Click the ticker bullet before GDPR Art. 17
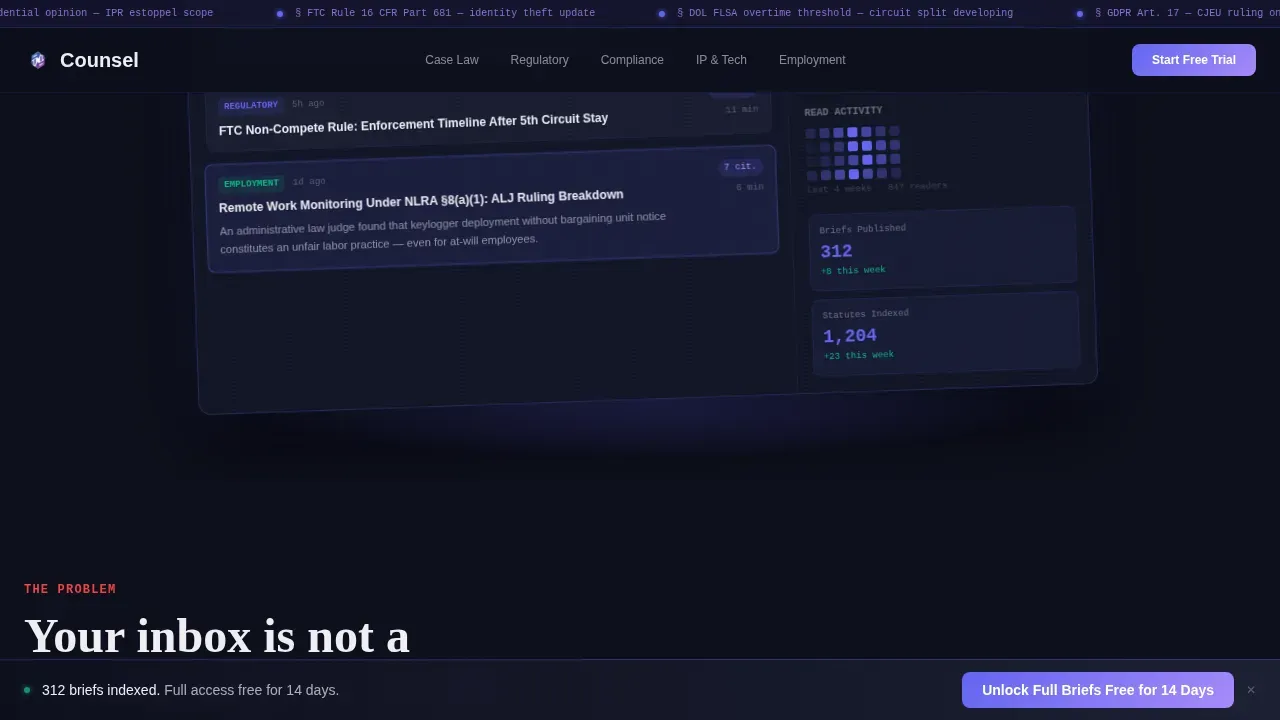The height and width of the screenshot is (720, 1280). [x=1080, y=14]
